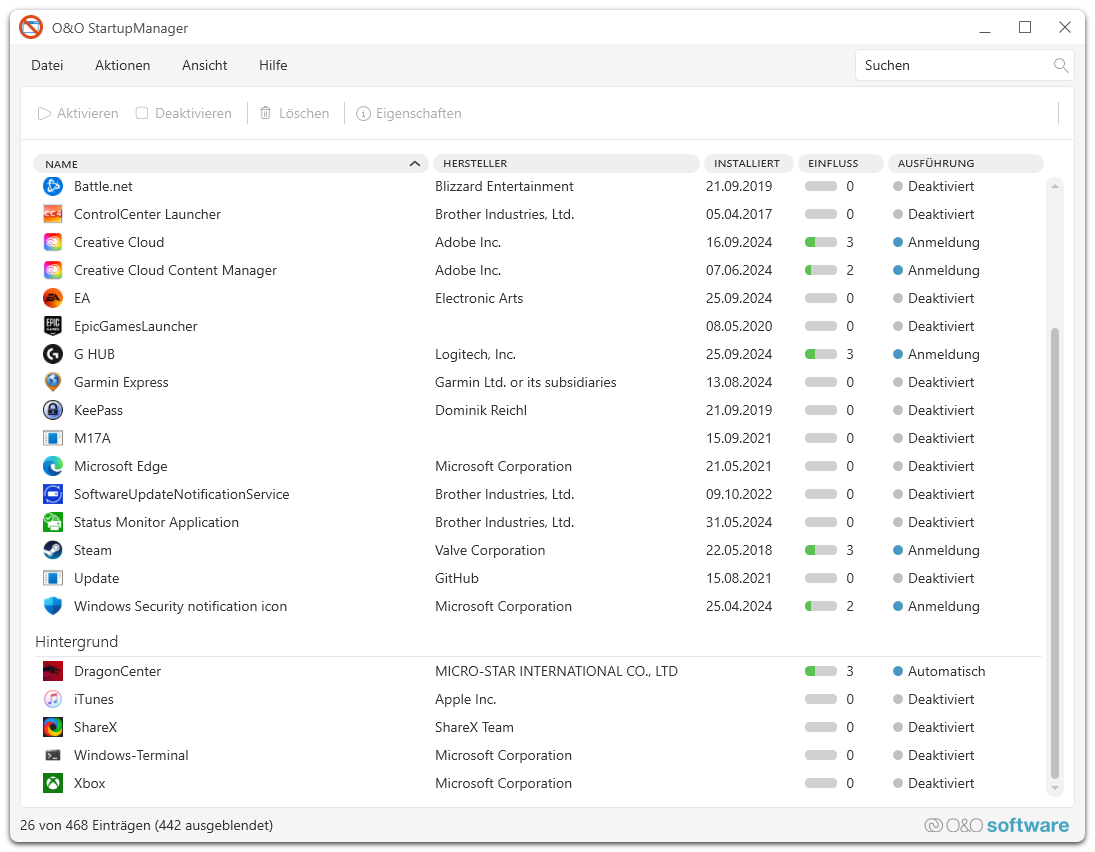Click the iTunes music icon
Screen dimensions: 1095x852
pos(53,699)
